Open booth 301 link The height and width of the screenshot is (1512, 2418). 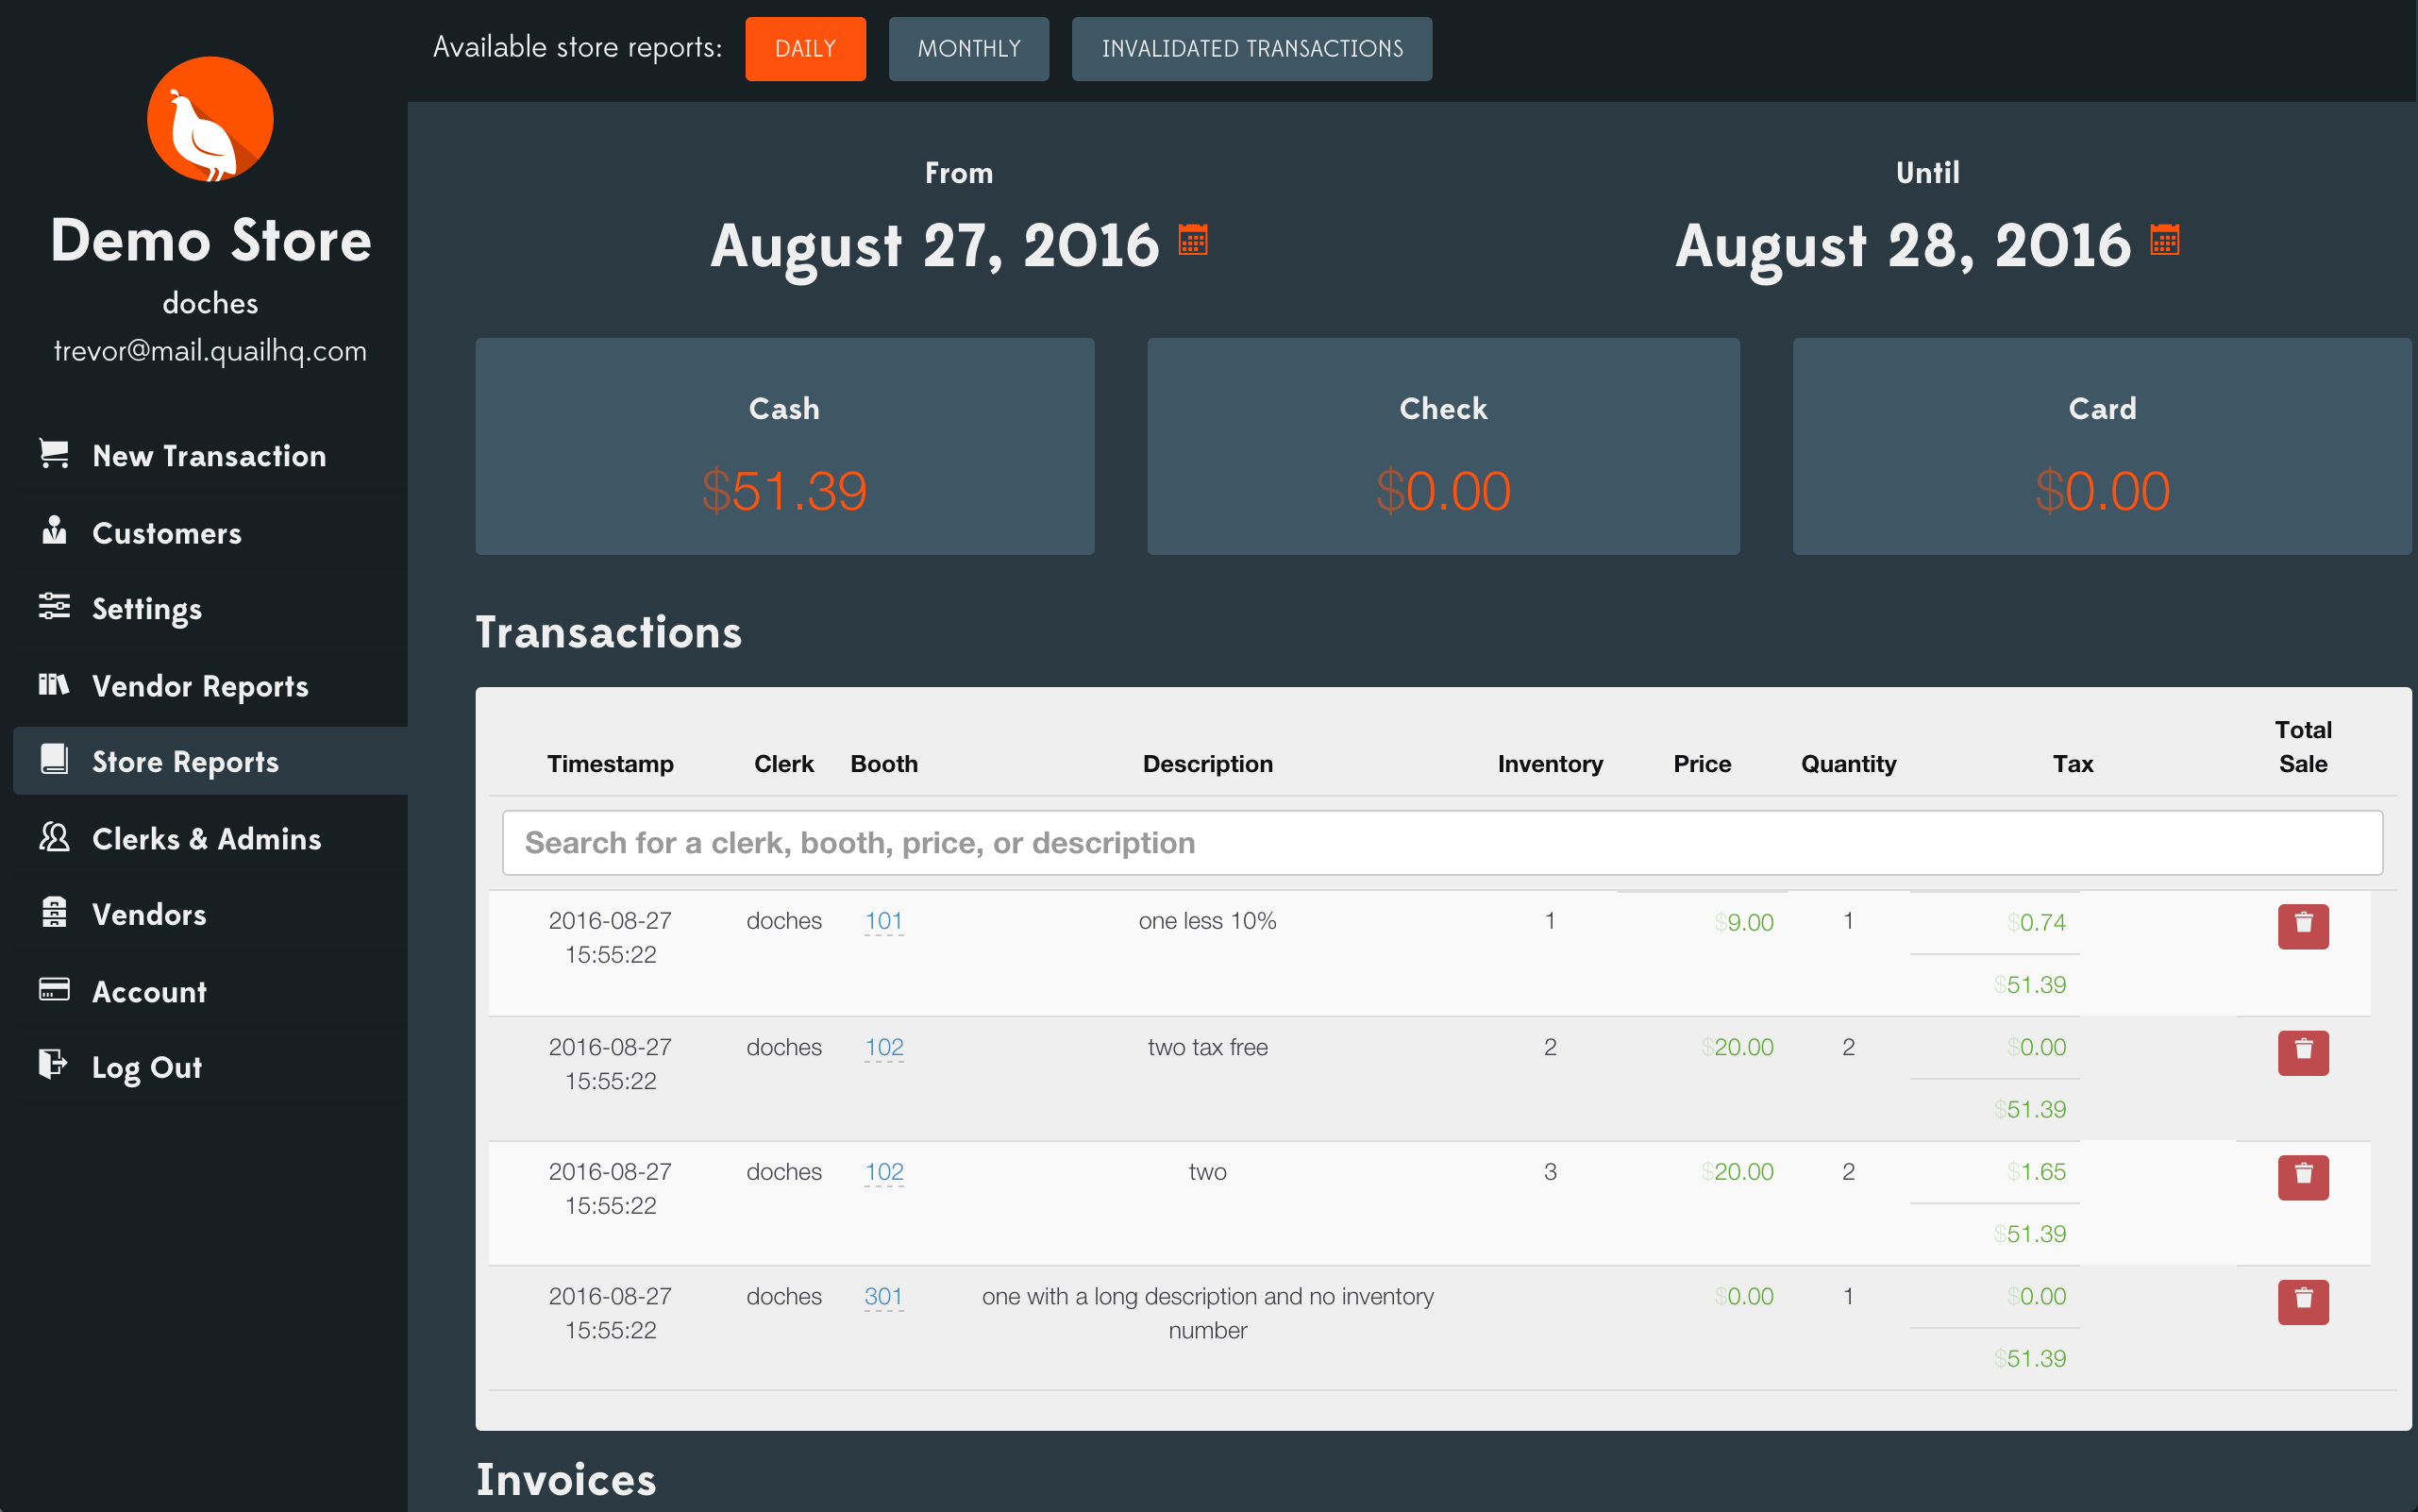[x=883, y=1296]
